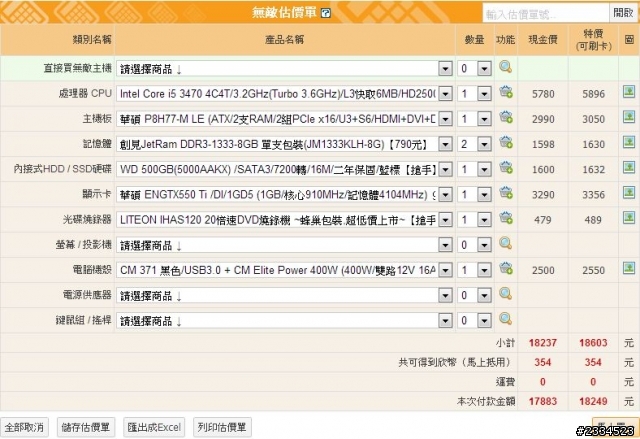Click card payment total 18249
The height and width of the screenshot is (439, 640).
click(593, 401)
